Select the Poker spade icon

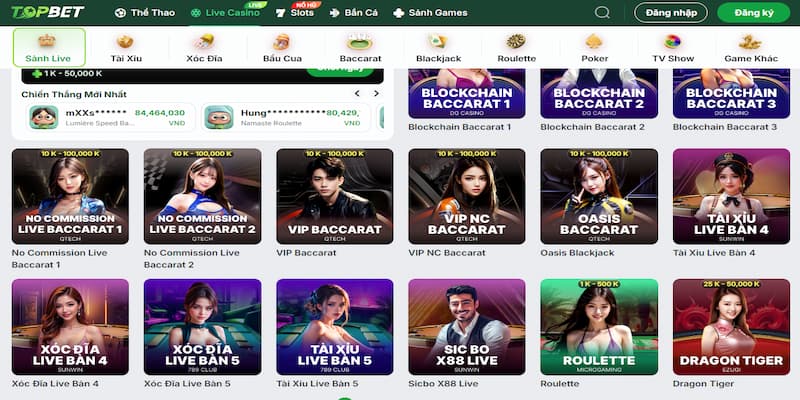[x=594, y=42]
